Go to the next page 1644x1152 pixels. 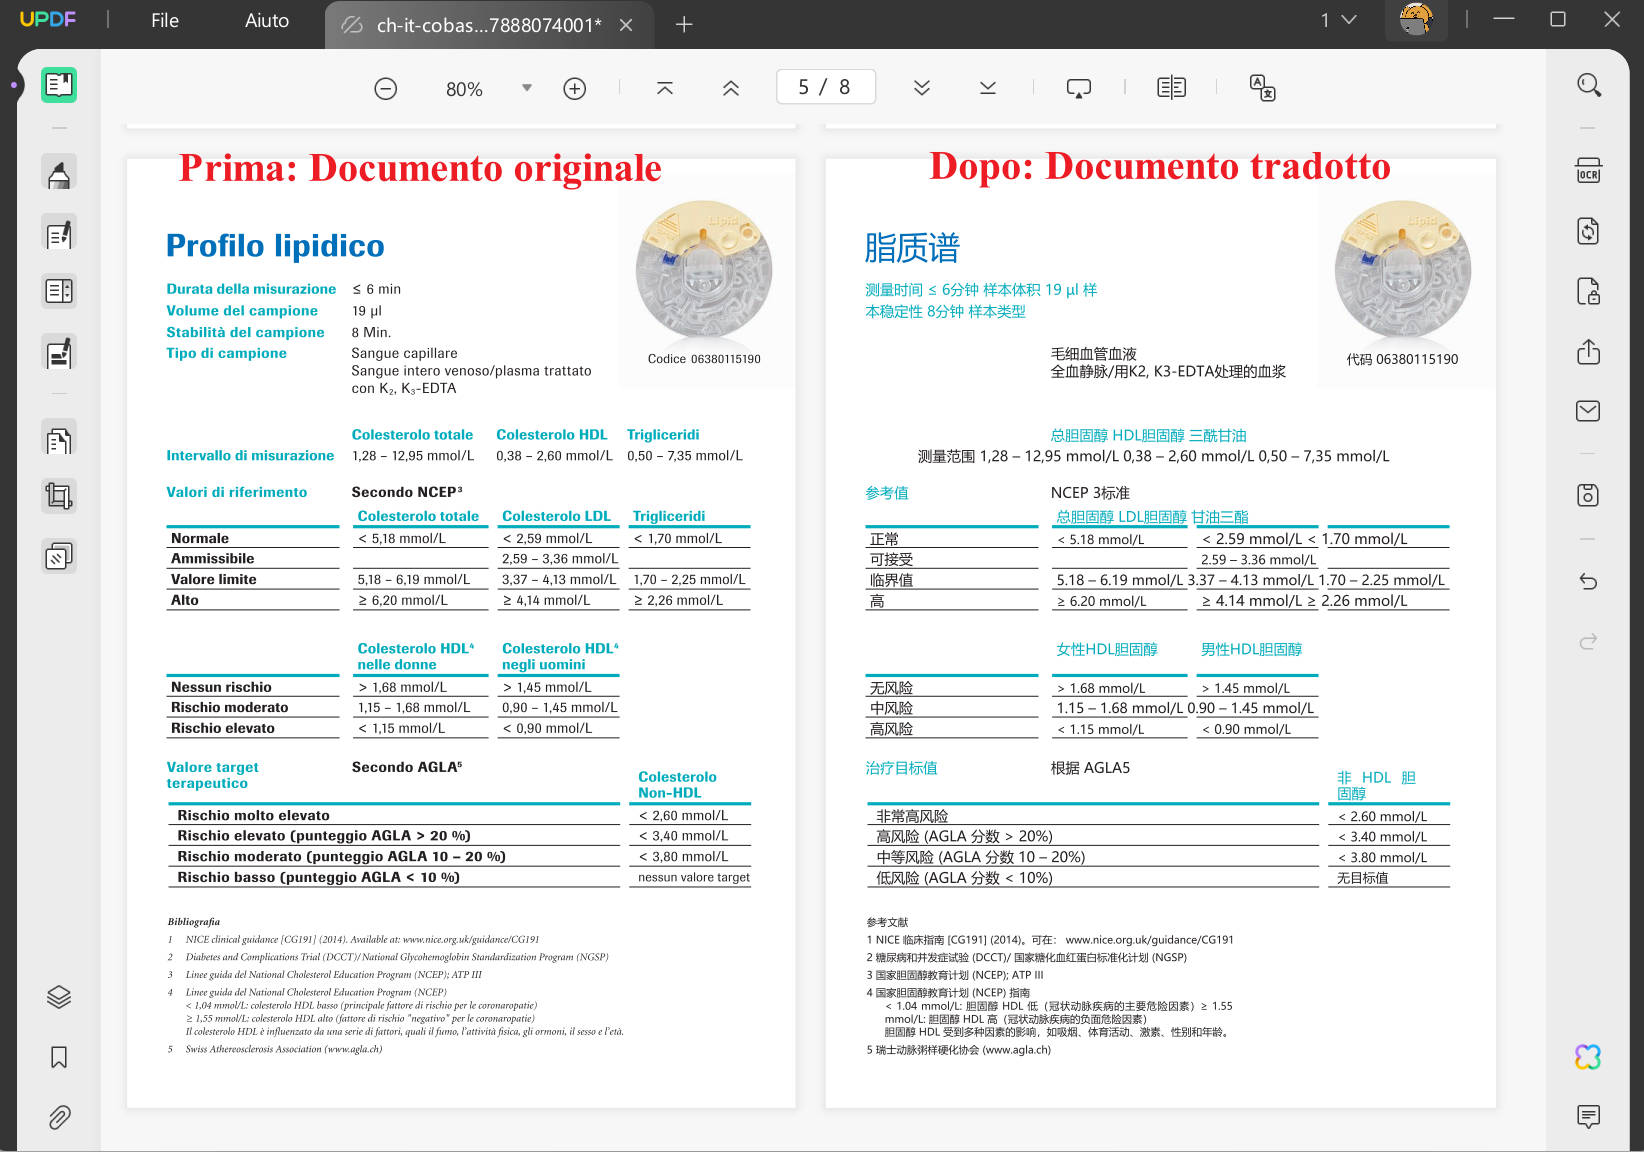(922, 88)
